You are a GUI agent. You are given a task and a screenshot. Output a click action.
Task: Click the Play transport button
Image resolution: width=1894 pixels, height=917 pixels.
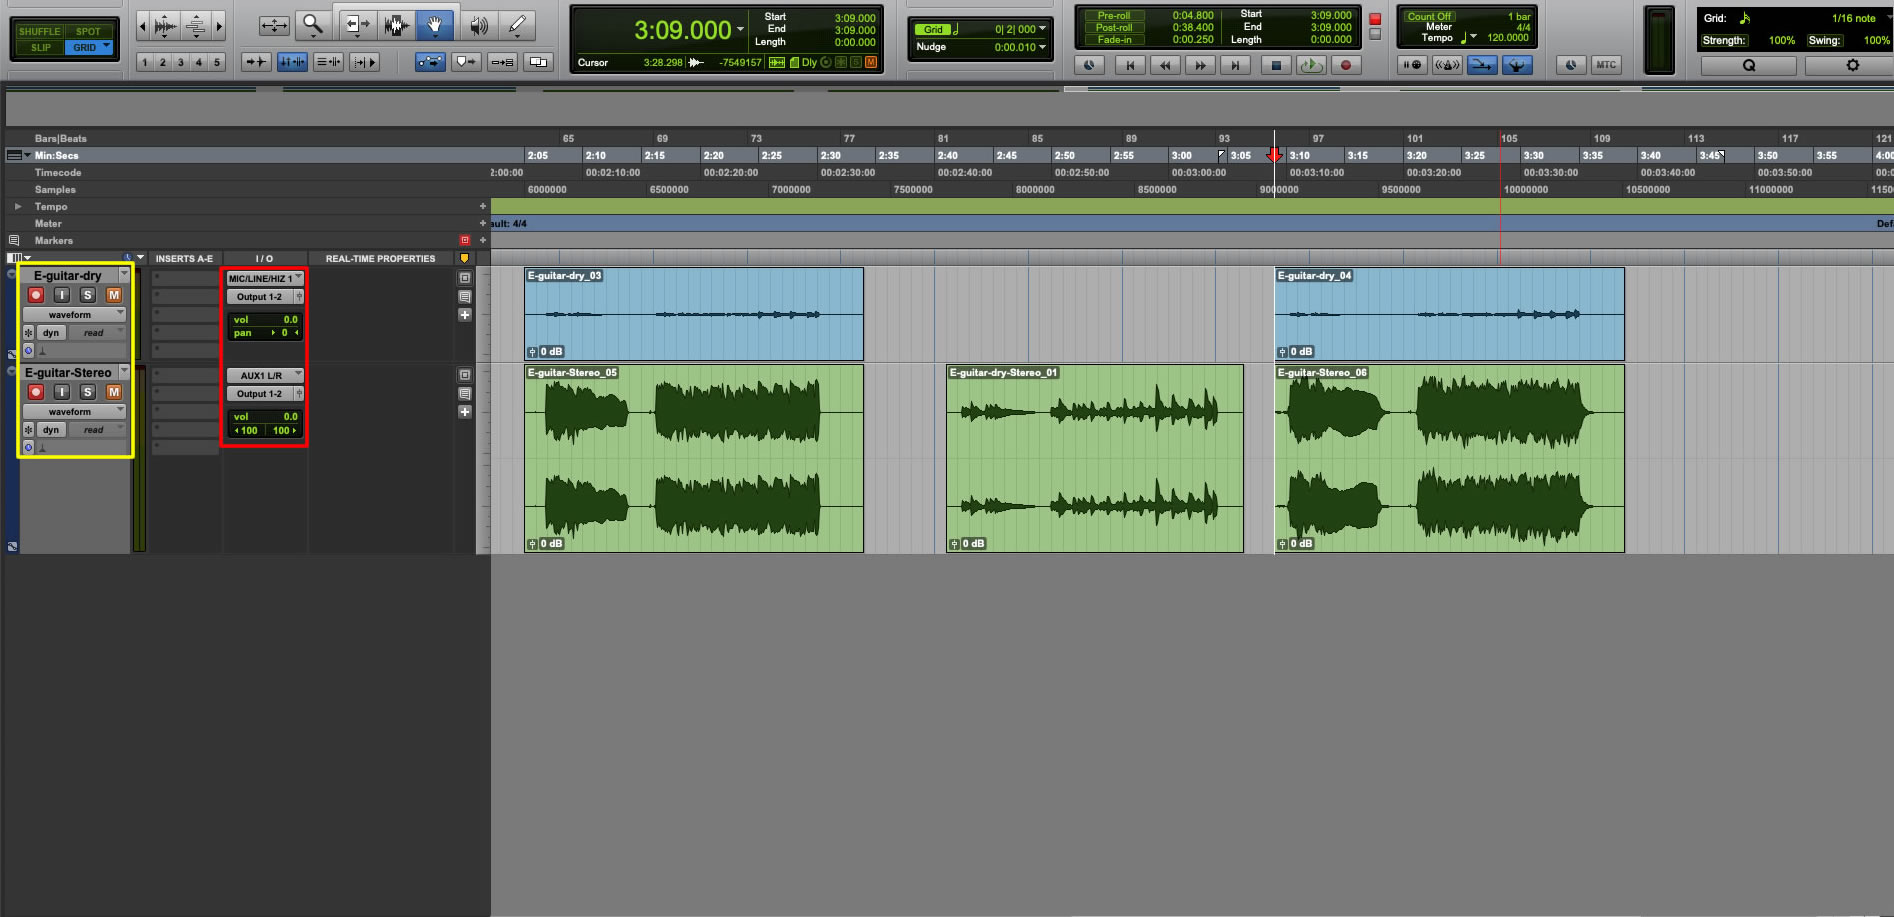(1310, 65)
